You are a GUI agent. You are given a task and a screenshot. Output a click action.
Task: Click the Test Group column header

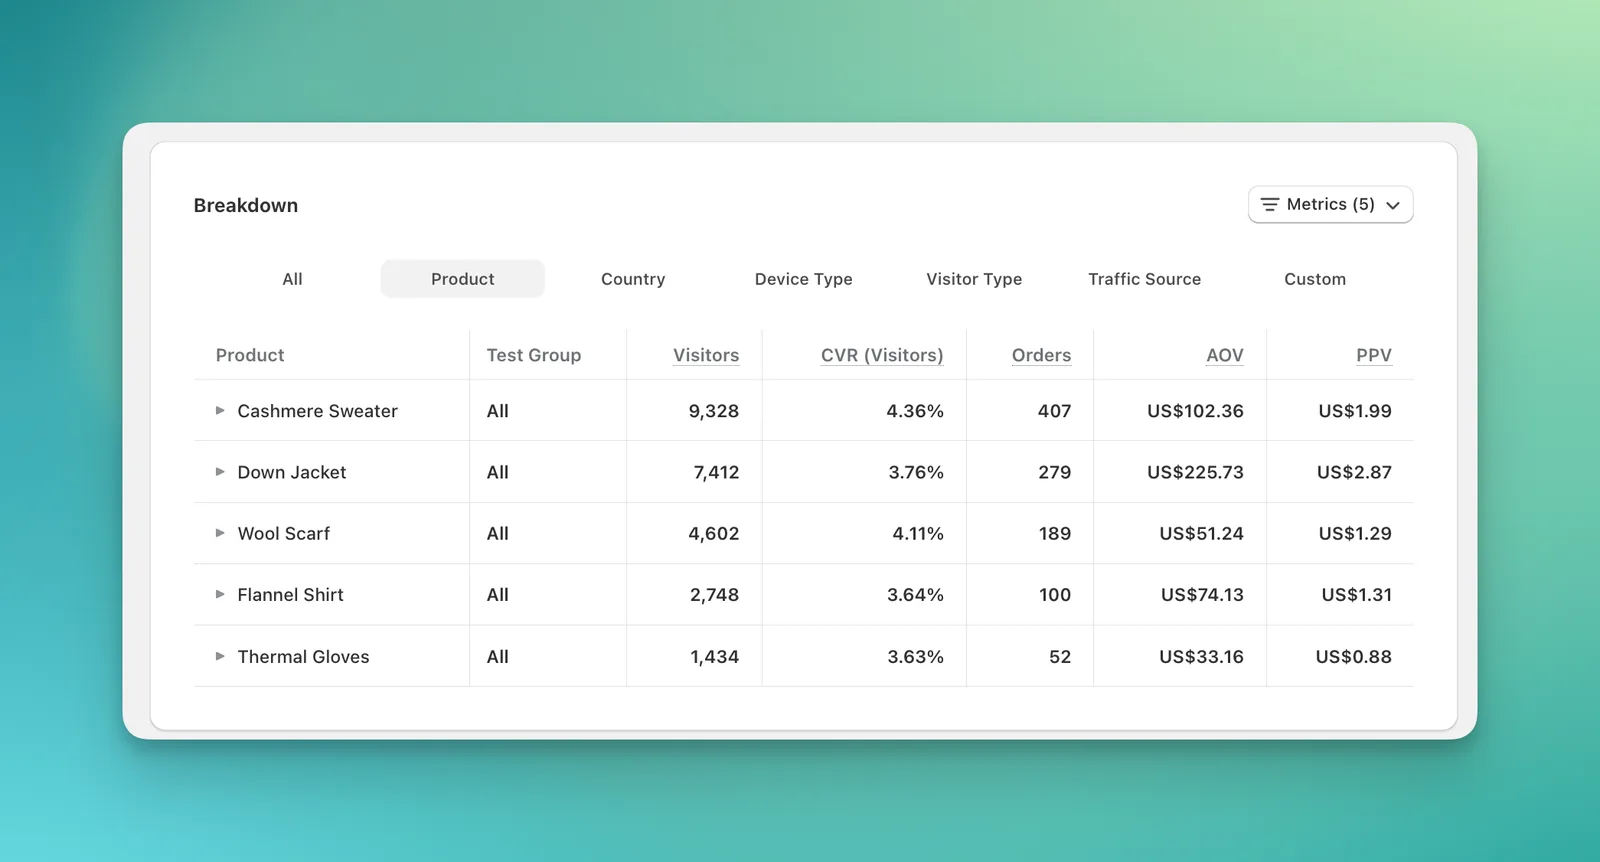[x=534, y=355]
